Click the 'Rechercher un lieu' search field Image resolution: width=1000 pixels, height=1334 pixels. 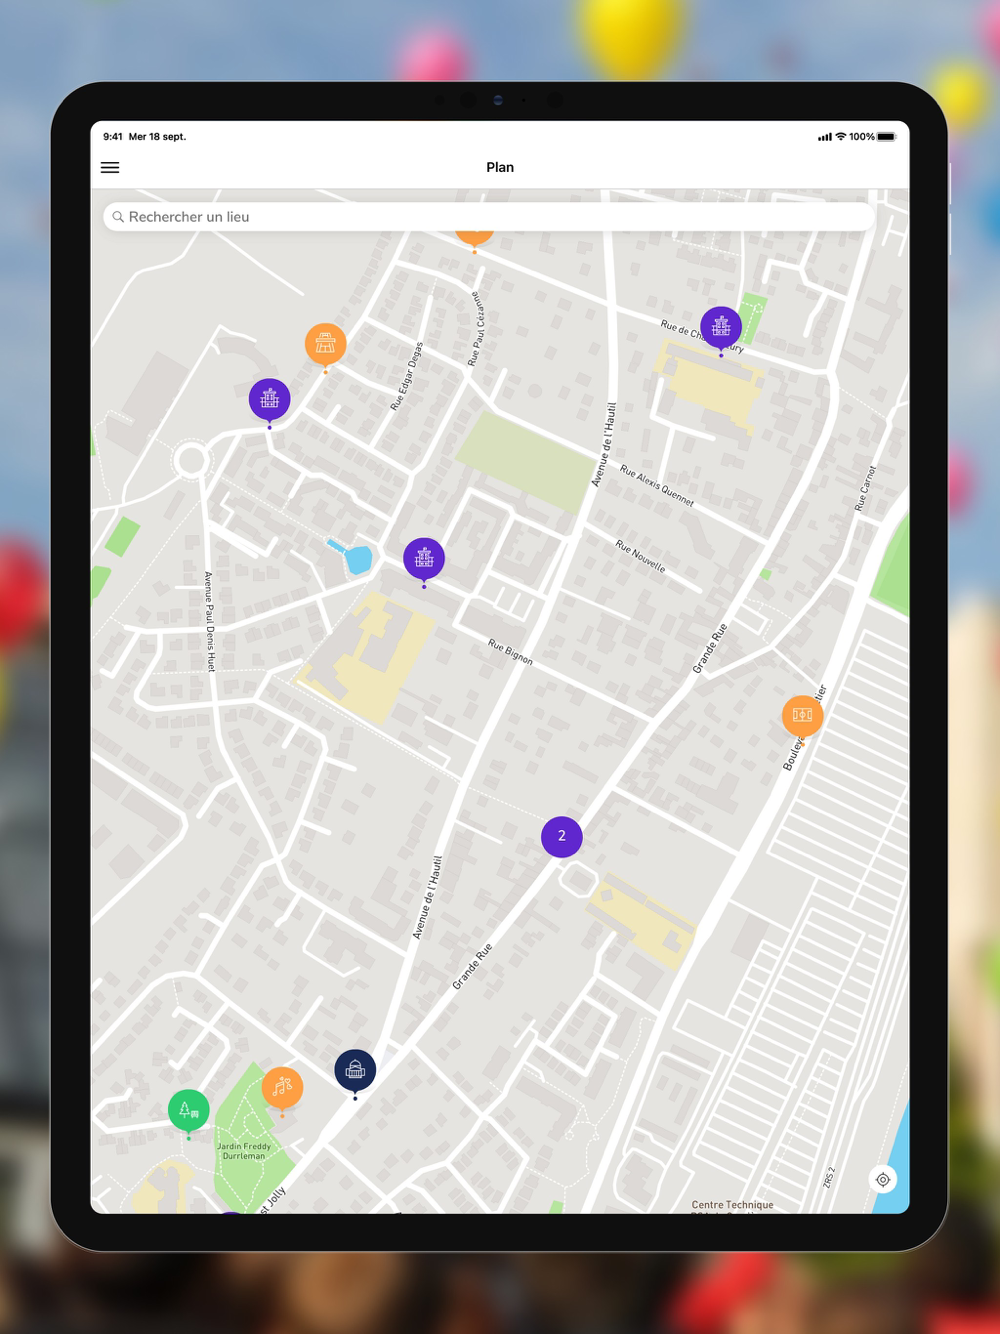(x=489, y=217)
